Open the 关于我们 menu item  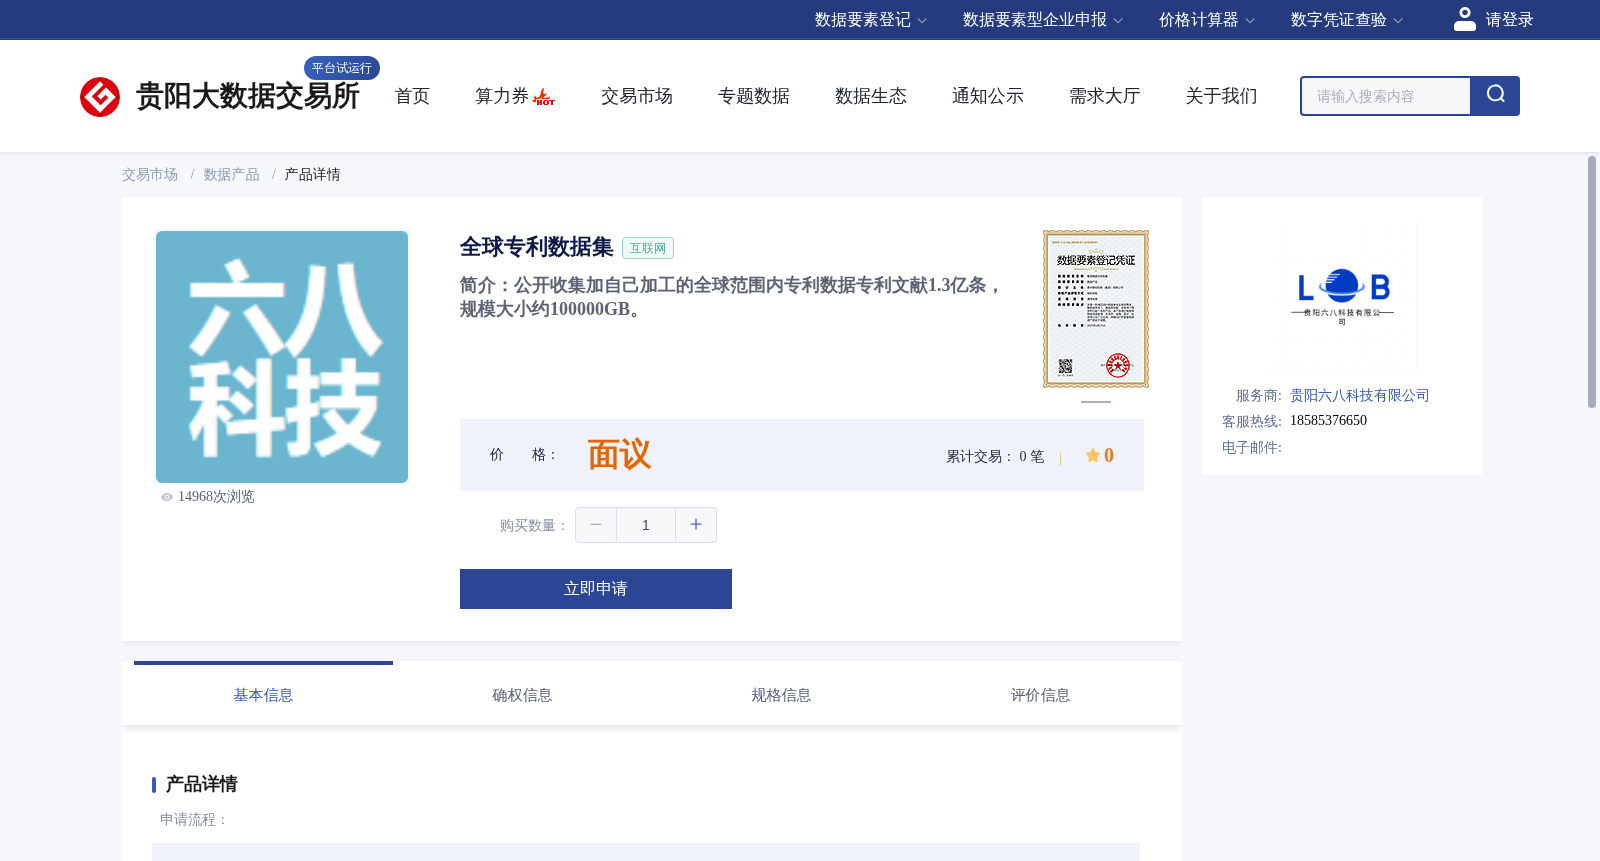1222,96
